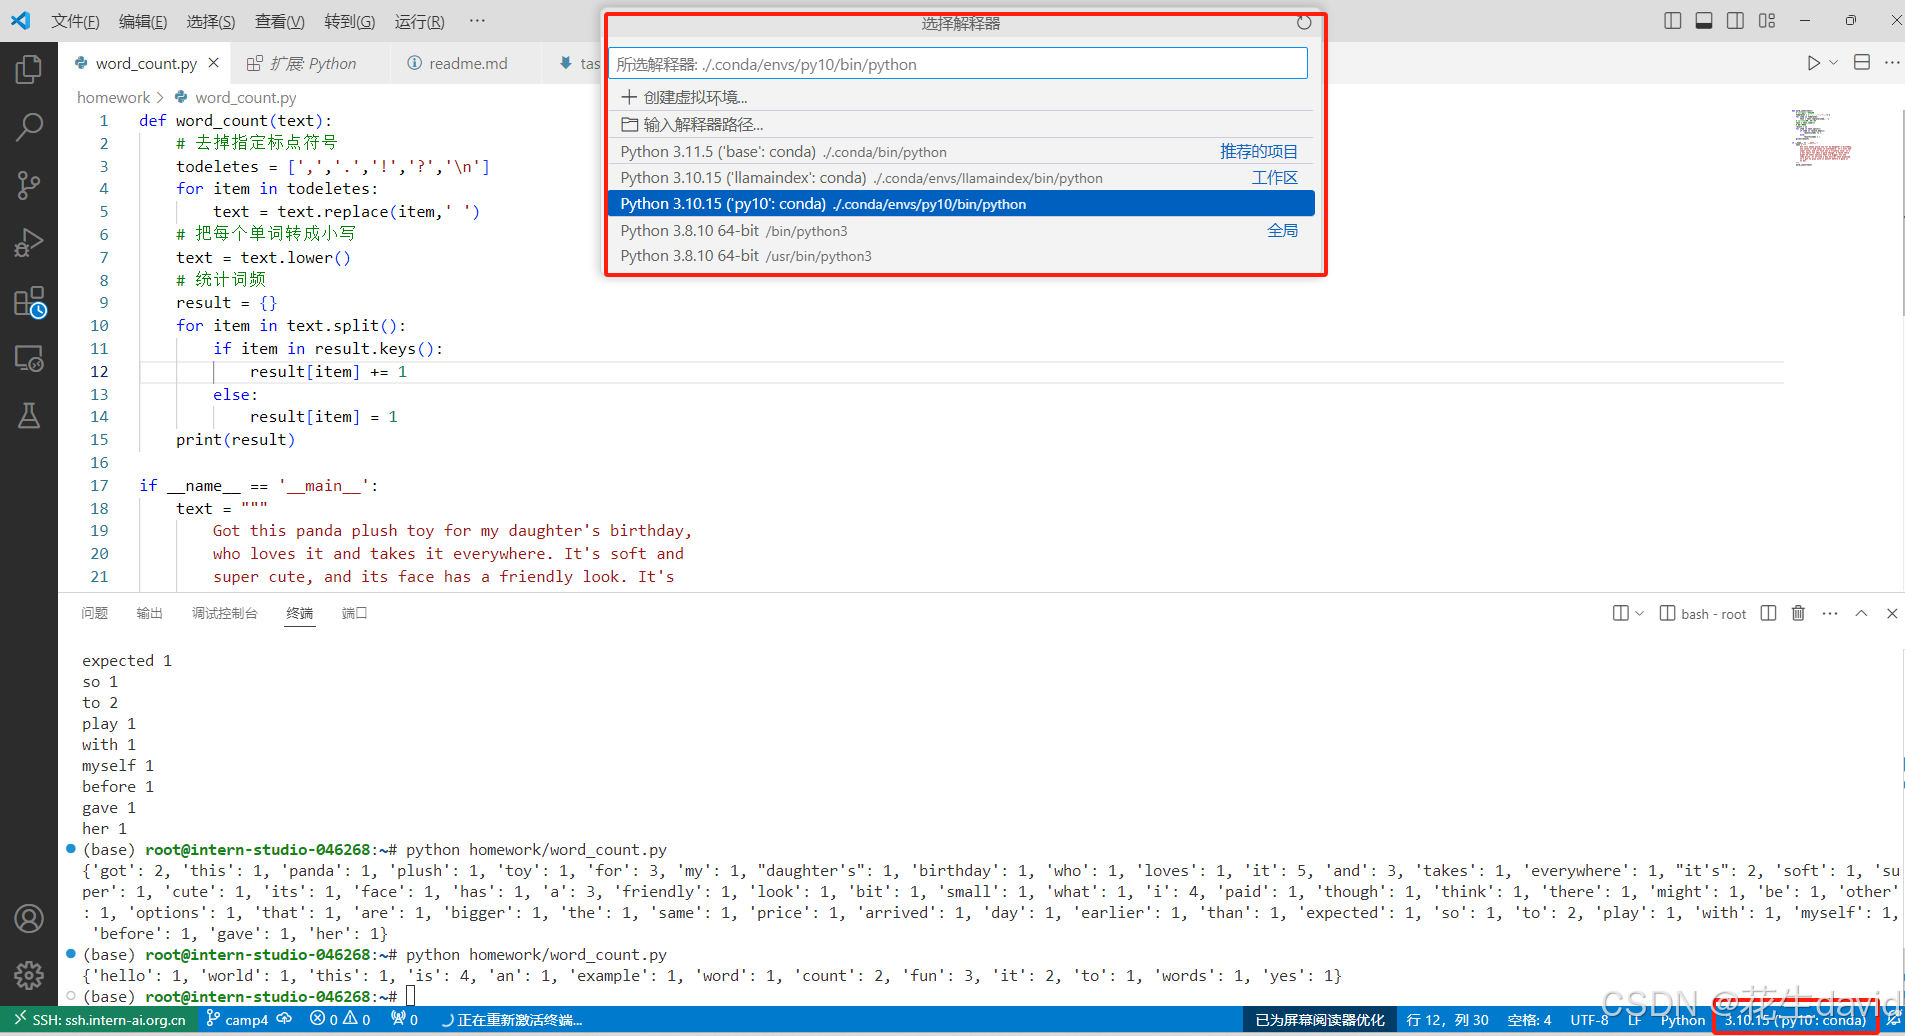Choose Python 3.8.10 /usr/bin/python3 interpreter
This screenshot has width=1905, height=1036.
tap(960, 256)
